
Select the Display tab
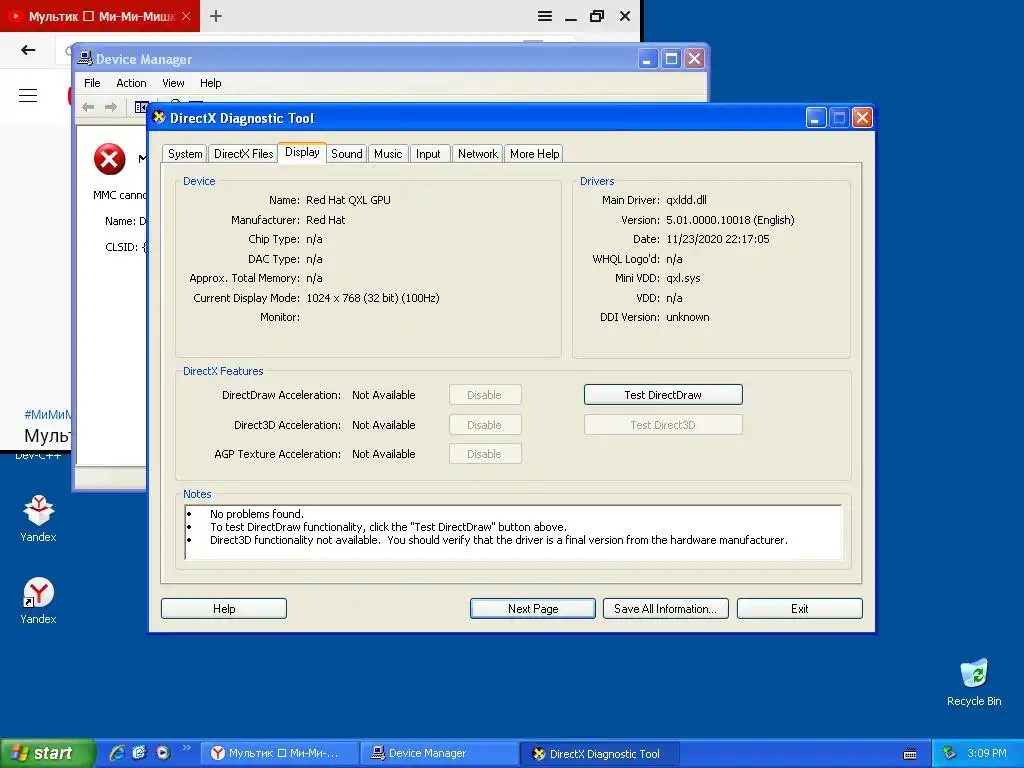[302, 152]
